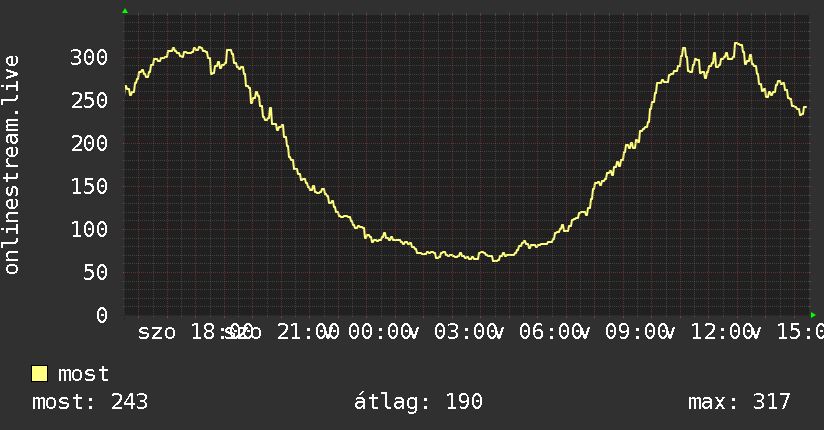
Task: Click the 0 y-axis label
Action: (x=101, y=315)
